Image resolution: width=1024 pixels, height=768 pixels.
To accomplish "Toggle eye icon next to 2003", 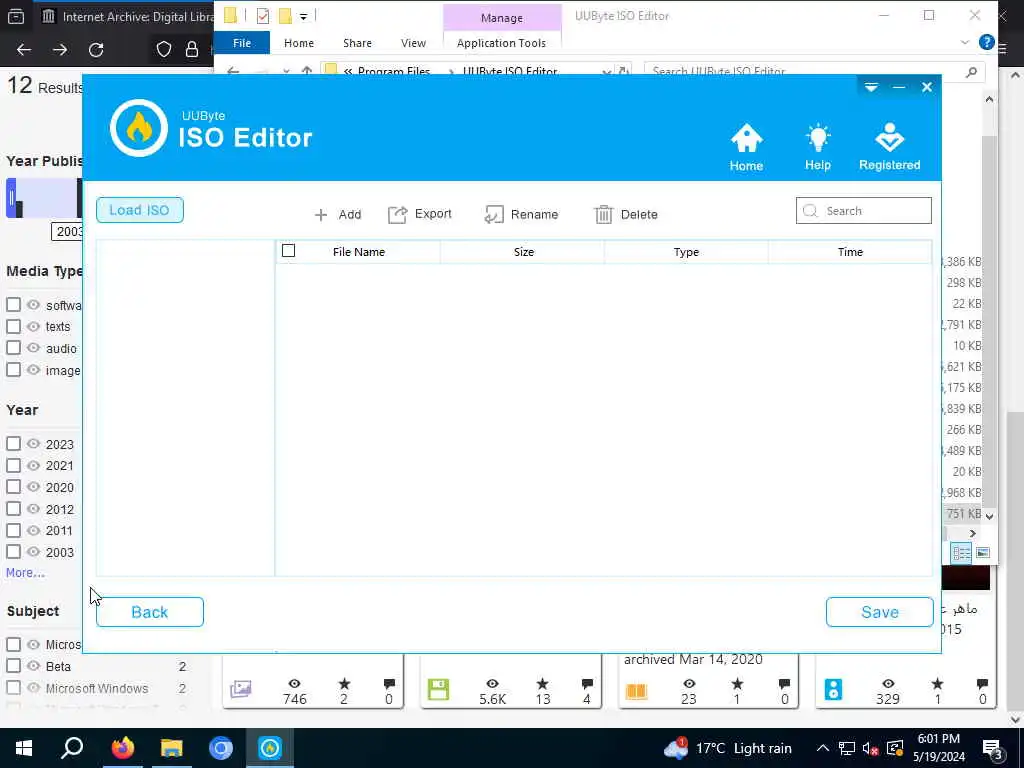I will click(33, 551).
